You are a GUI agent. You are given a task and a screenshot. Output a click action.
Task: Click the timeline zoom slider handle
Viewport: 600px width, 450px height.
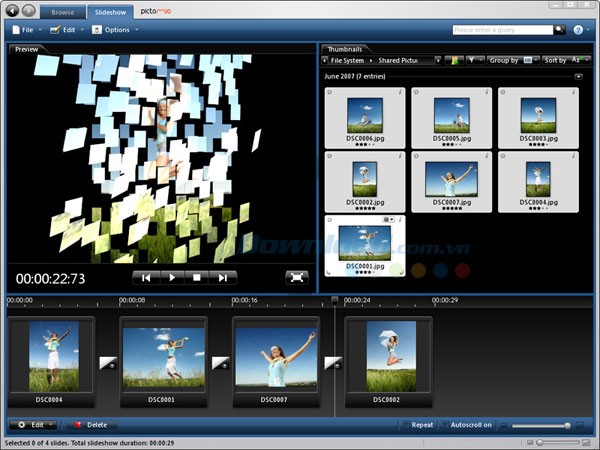click(567, 425)
